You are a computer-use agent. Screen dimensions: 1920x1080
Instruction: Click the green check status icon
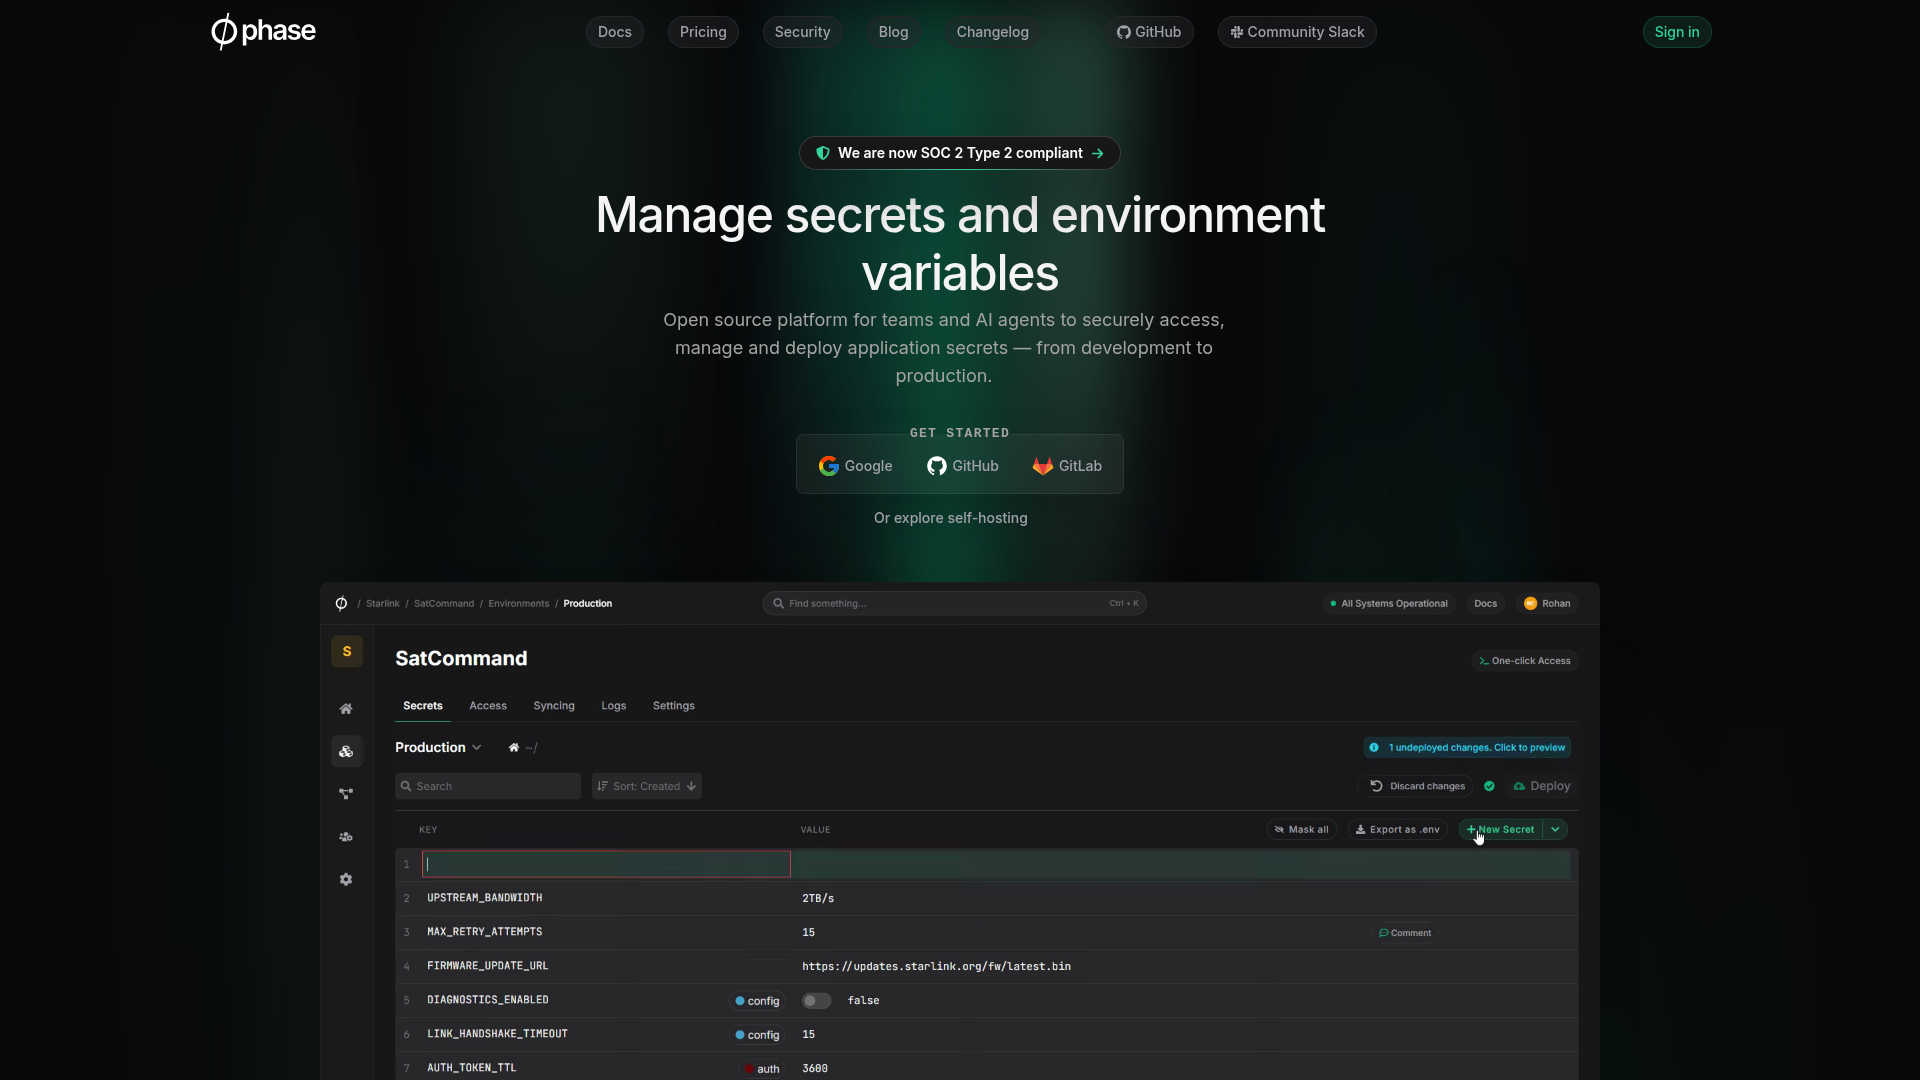pos(1489,786)
